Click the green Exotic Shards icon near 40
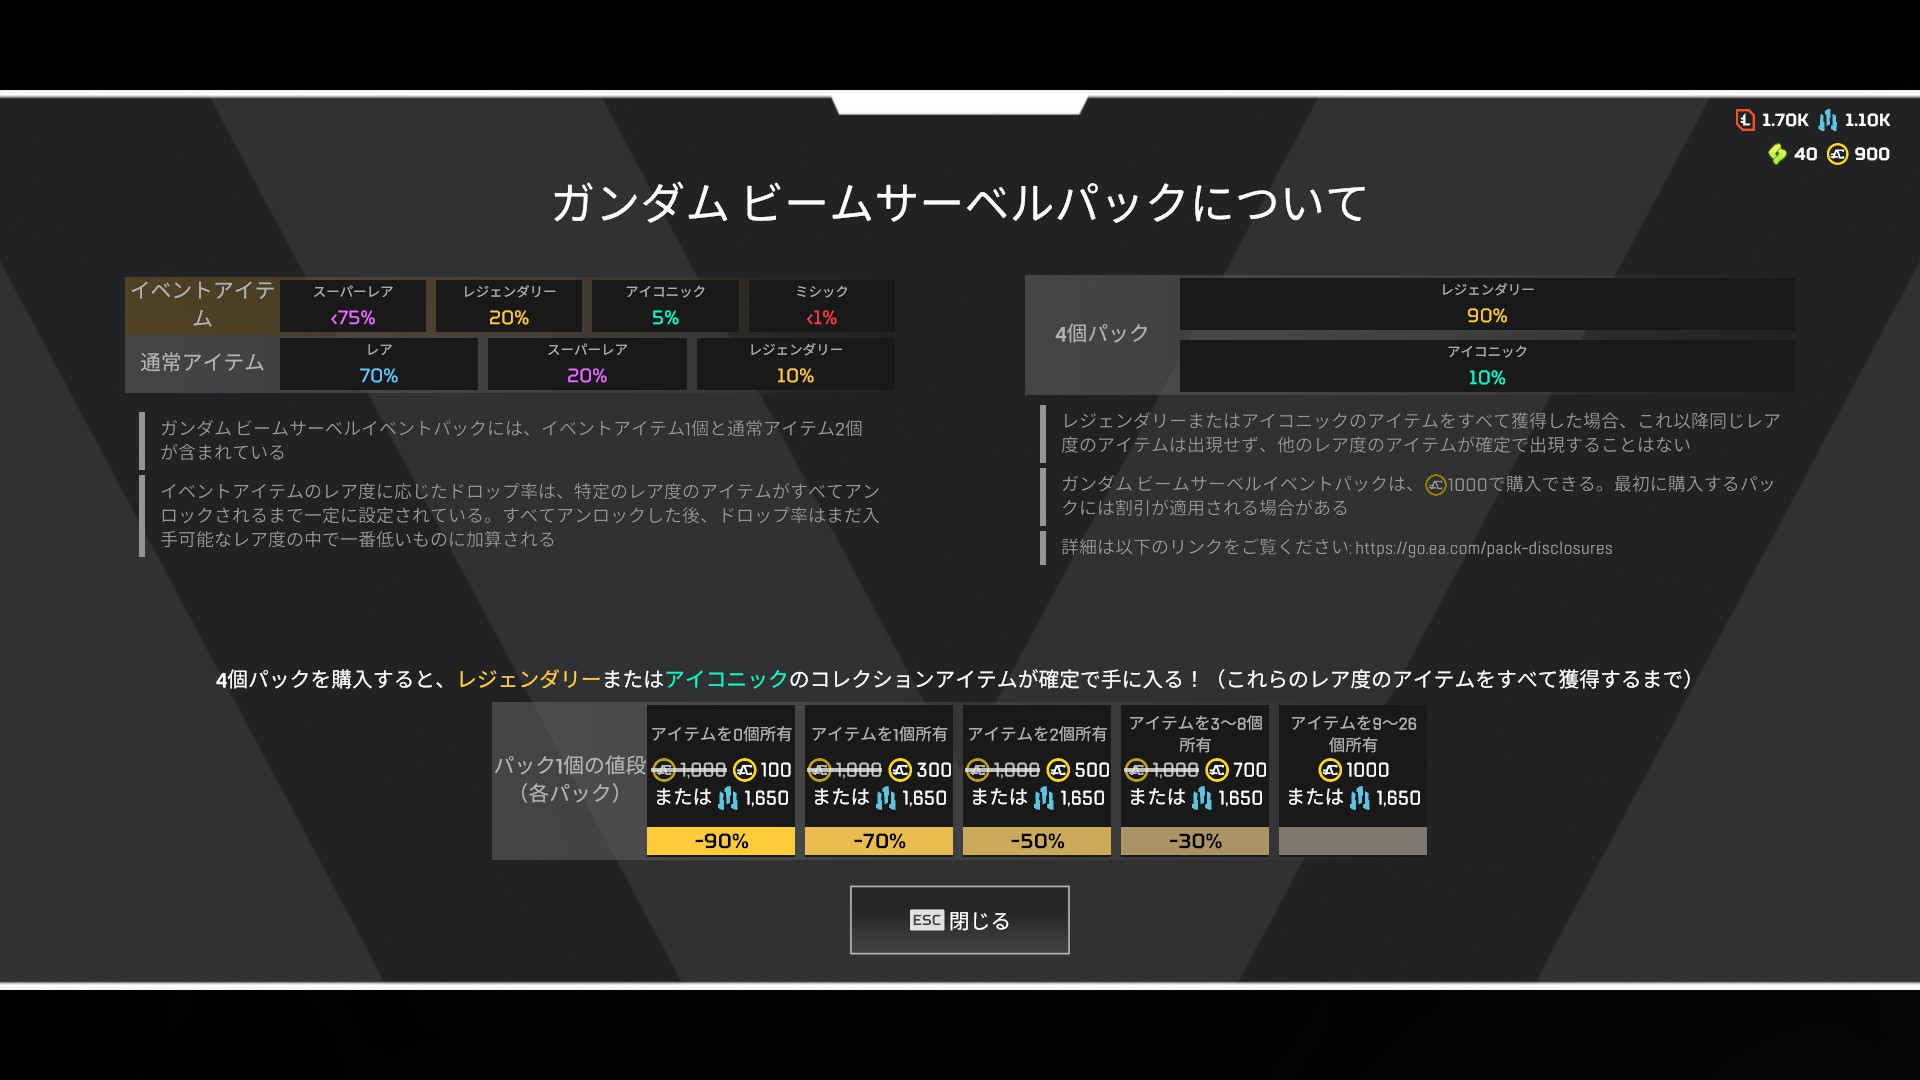This screenshot has height=1080, width=1920. pyautogui.click(x=1777, y=154)
